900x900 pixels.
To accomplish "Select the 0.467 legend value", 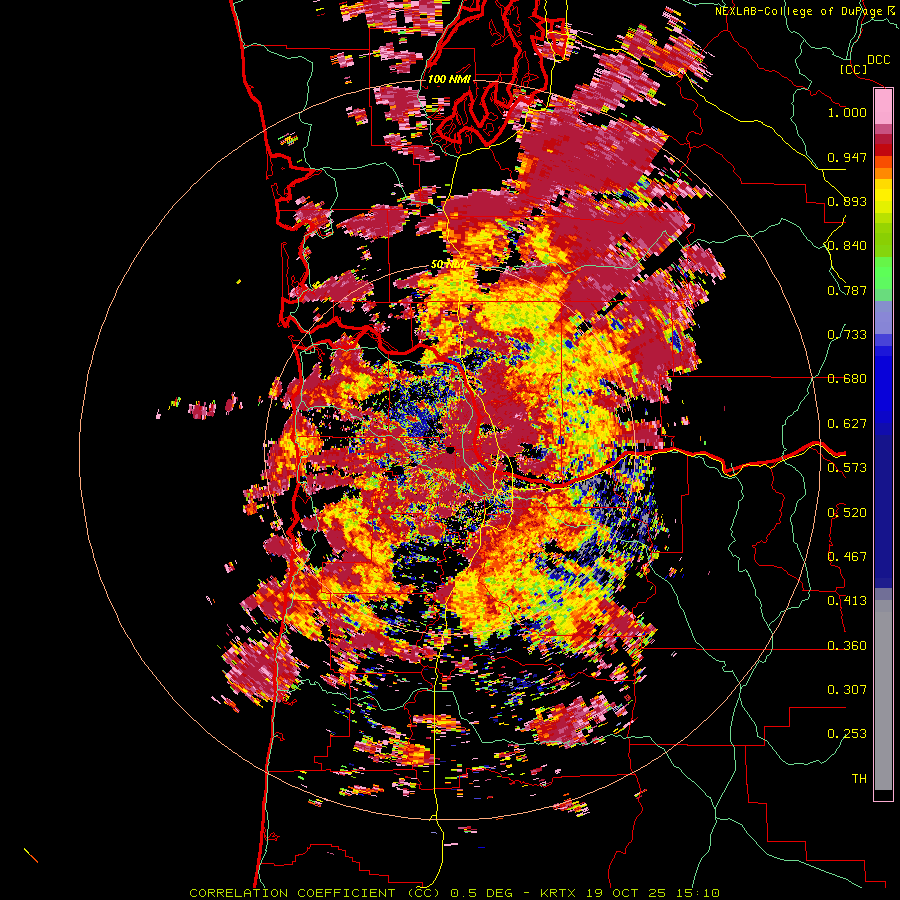I will click(x=847, y=557).
